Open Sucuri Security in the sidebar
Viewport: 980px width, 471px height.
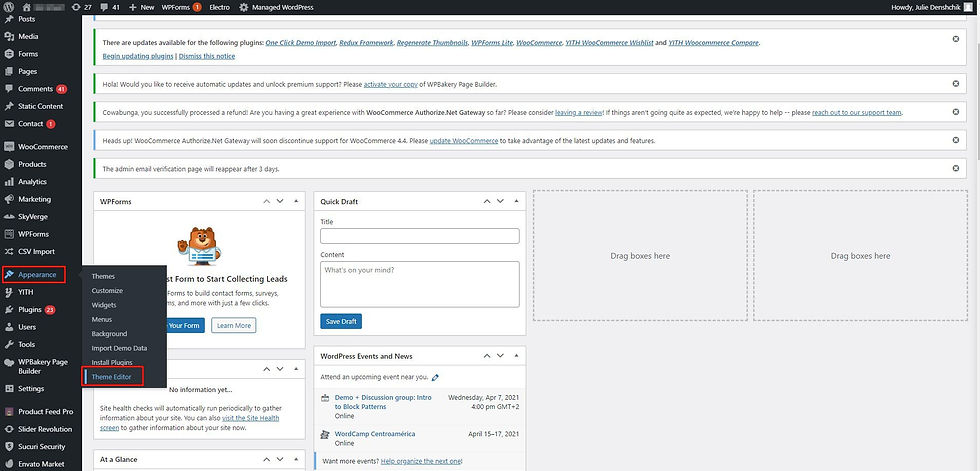click(x=41, y=447)
